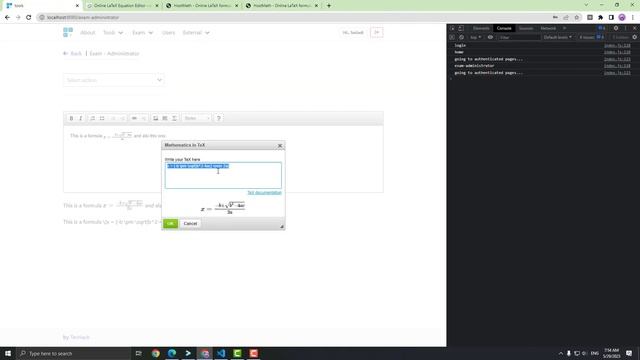Switch to the Online LaTeX Equation Editor tab
The width and height of the screenshot is (640, 360).
122,6
